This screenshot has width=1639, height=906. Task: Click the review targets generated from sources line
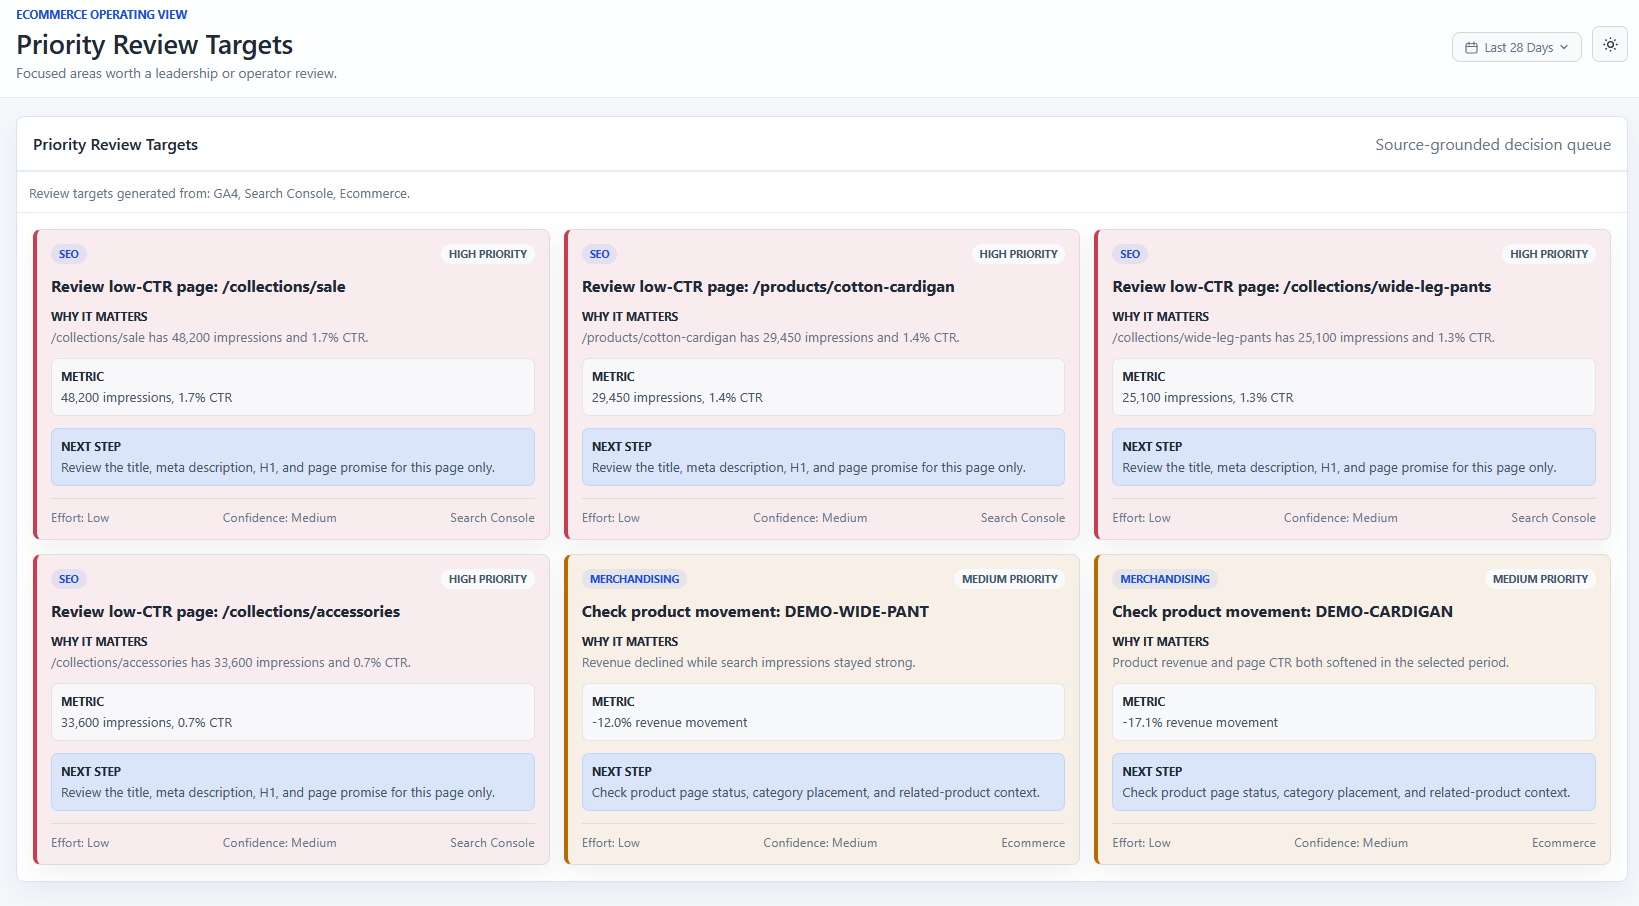pos(220,194)
